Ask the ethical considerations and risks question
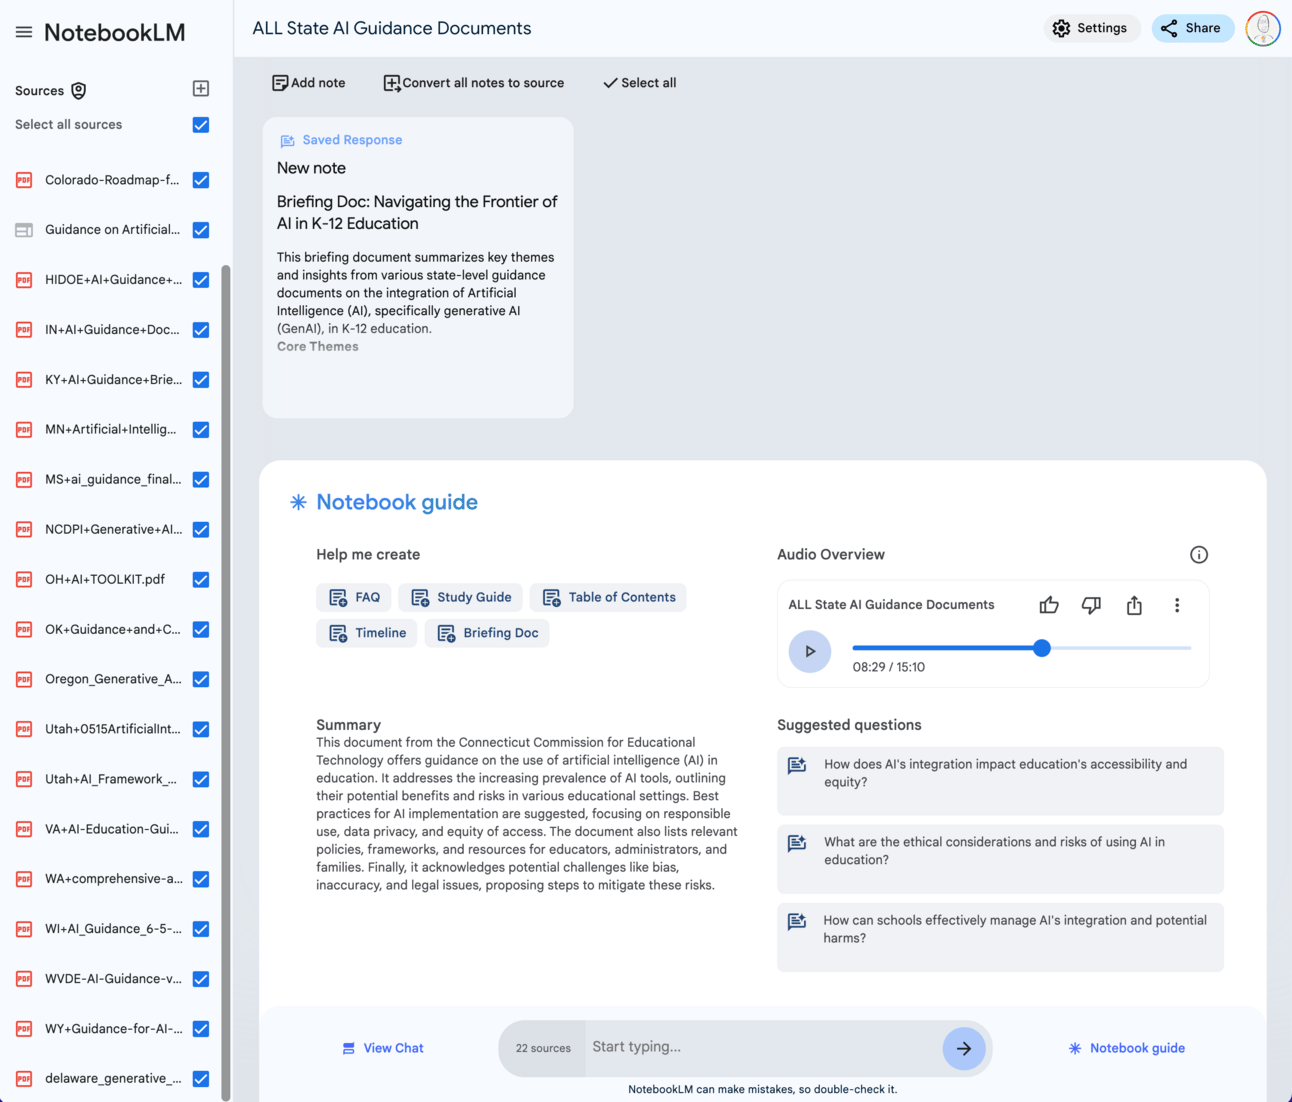The width and height of the screenshot is (1292, 1102). point(1000,859)
